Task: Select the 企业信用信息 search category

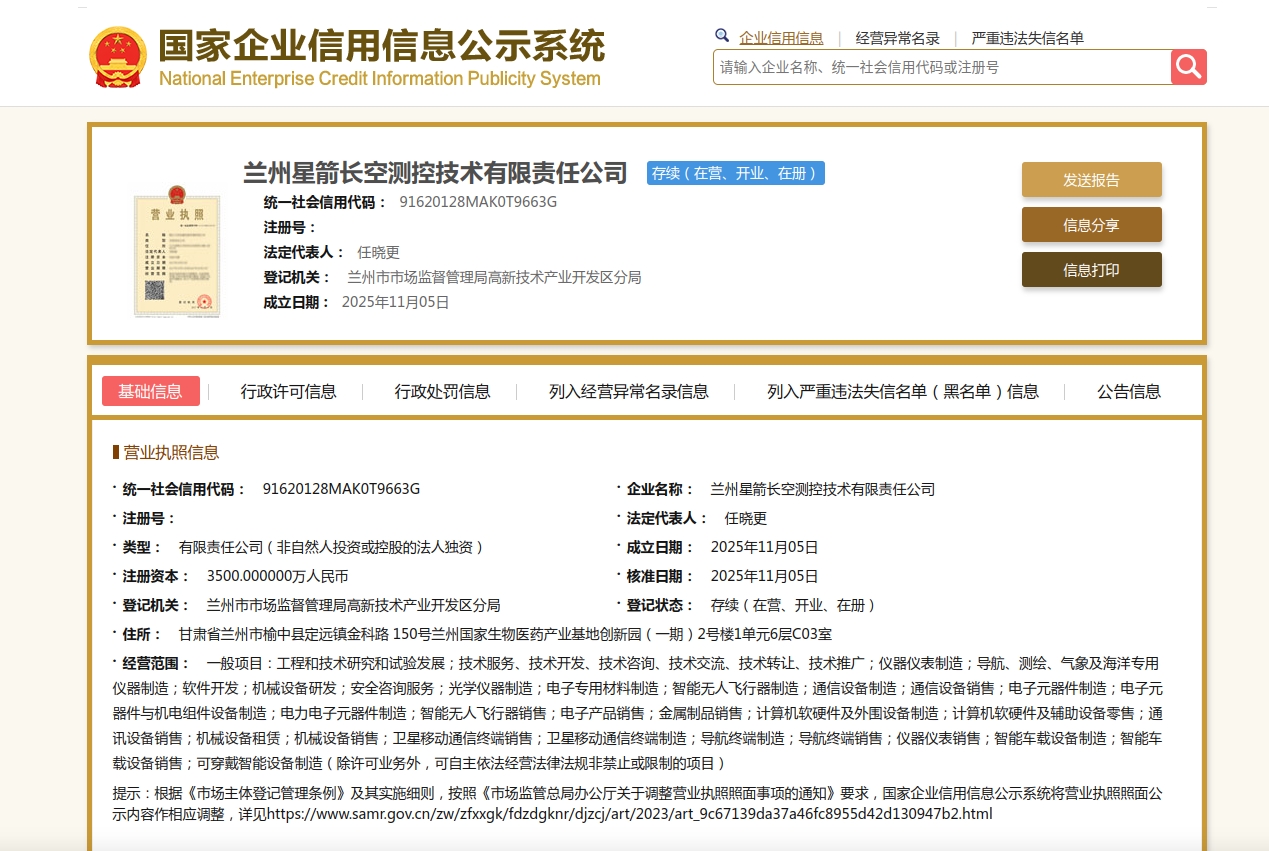Action: point(781,38)
